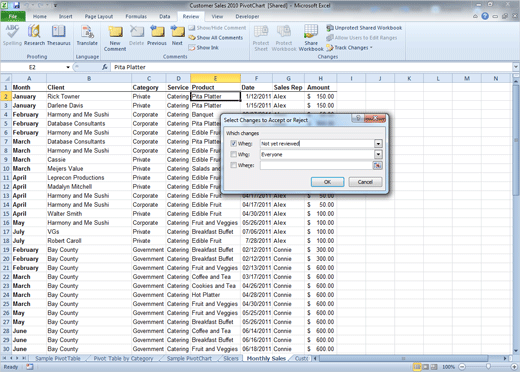Click Show/Hide Comment
520x372 pixels.
217,28
